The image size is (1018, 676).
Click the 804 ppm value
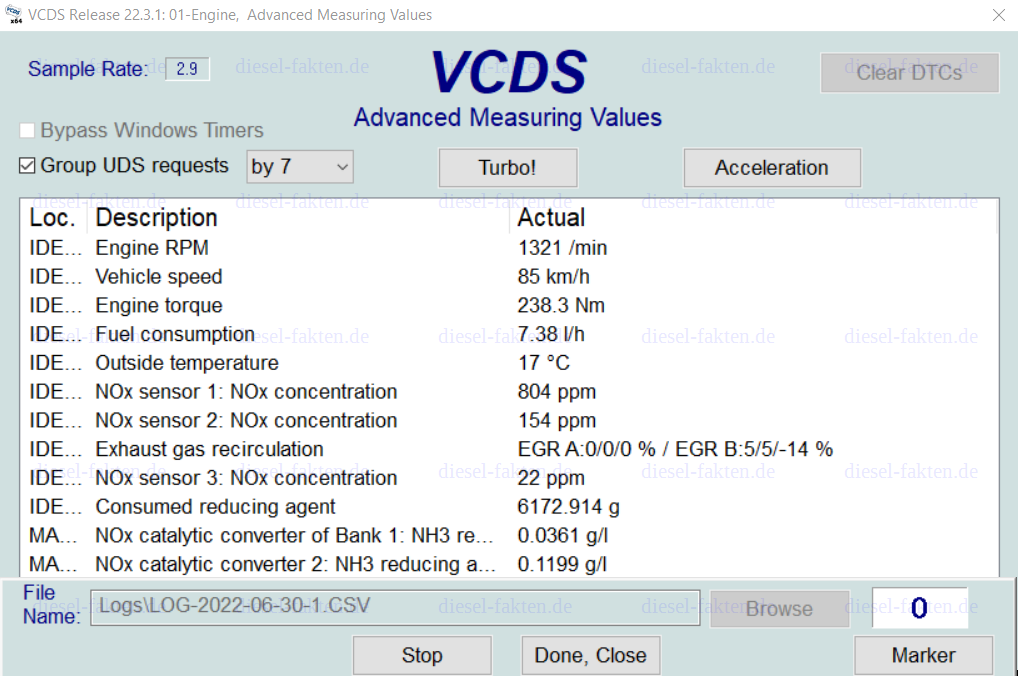coord(556,392)
